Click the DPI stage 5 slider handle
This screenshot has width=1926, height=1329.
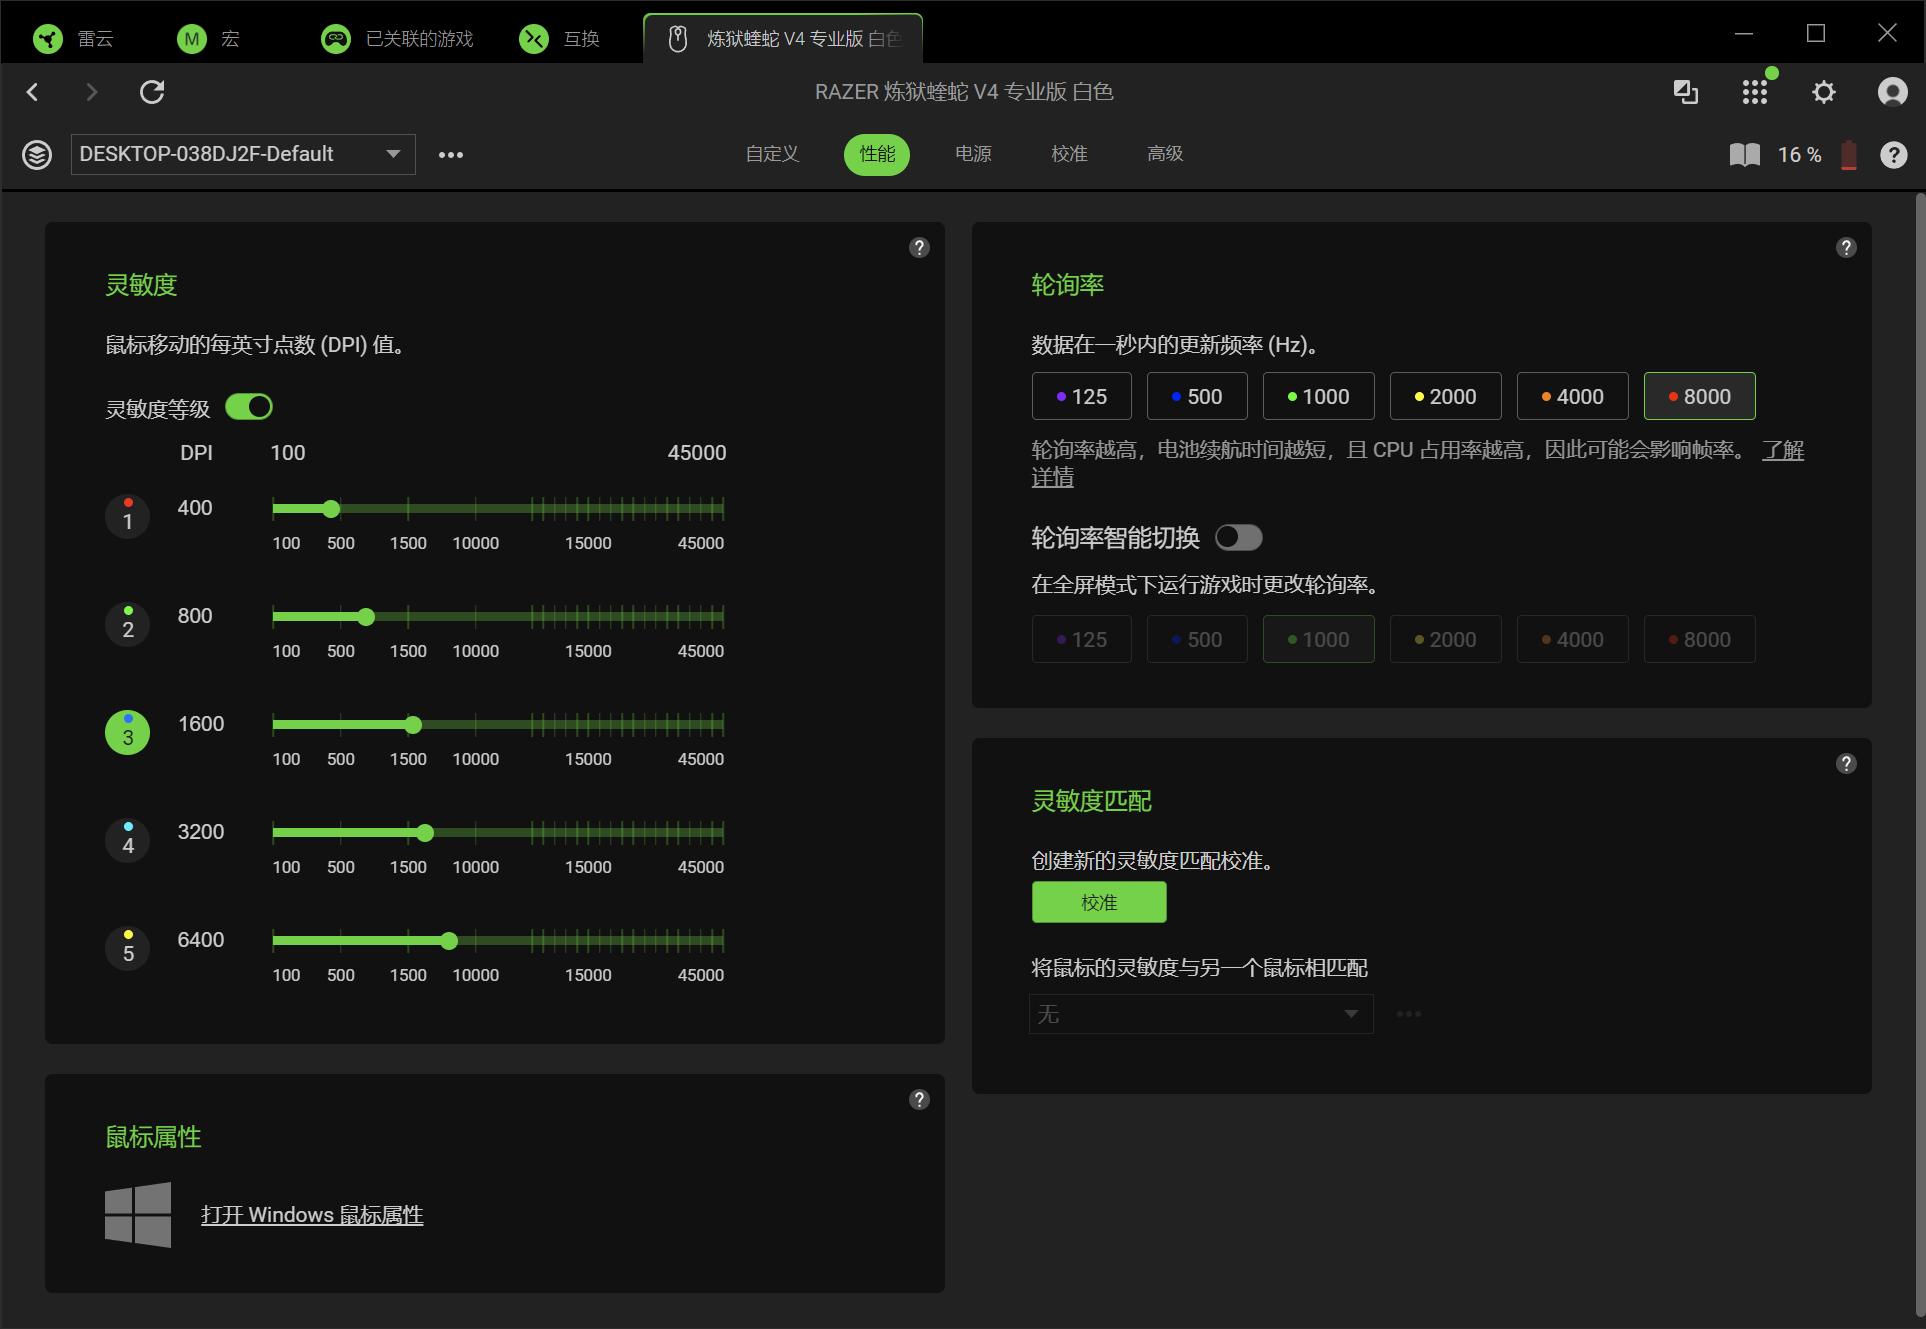[449, 941]
